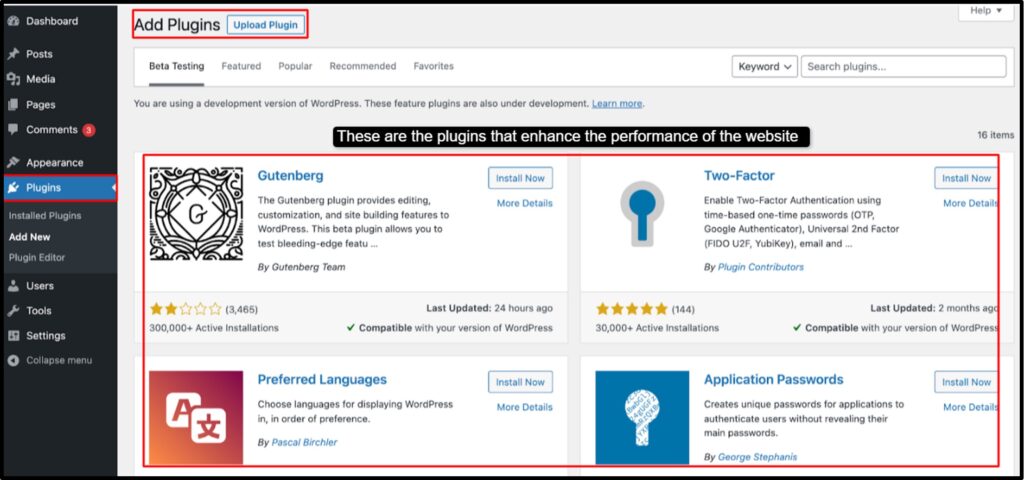Click the Pages icon in sidebar
1024x480 pixels.
click(x=13, y=104)
